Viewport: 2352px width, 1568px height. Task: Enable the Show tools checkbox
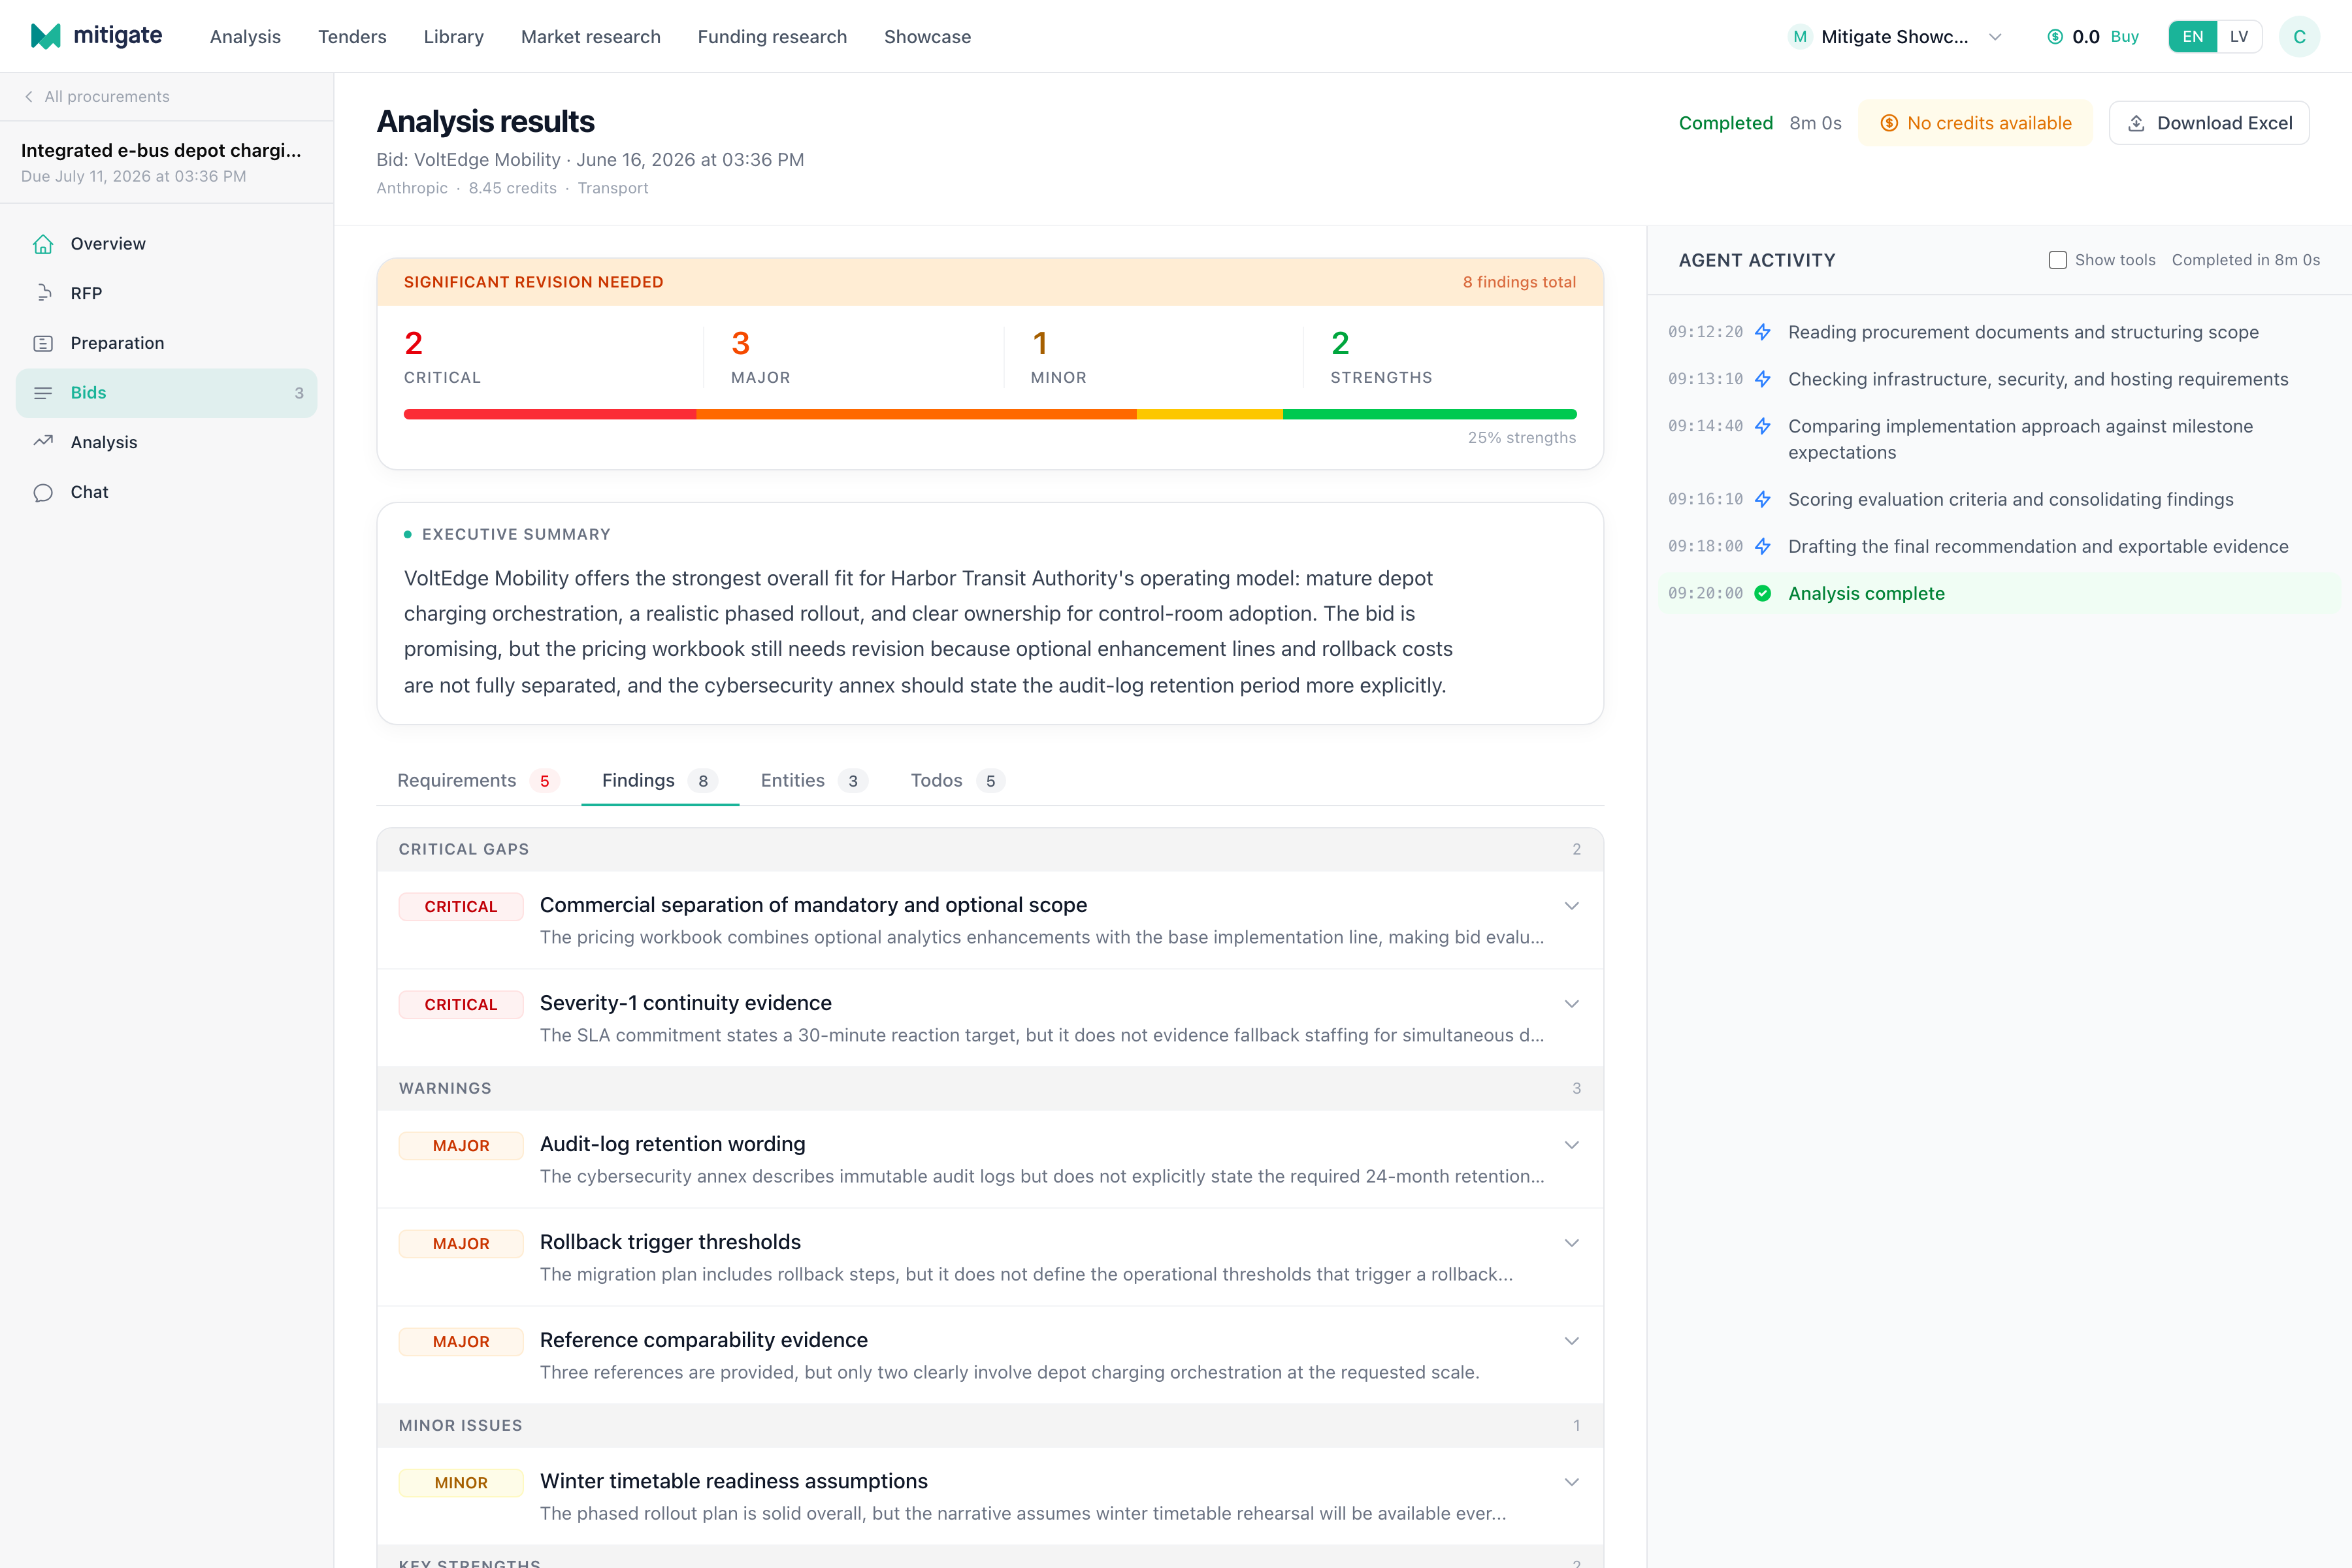2057,260
